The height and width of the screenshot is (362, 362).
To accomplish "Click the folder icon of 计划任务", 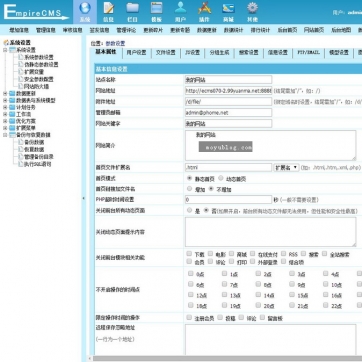I will [12, 107].
